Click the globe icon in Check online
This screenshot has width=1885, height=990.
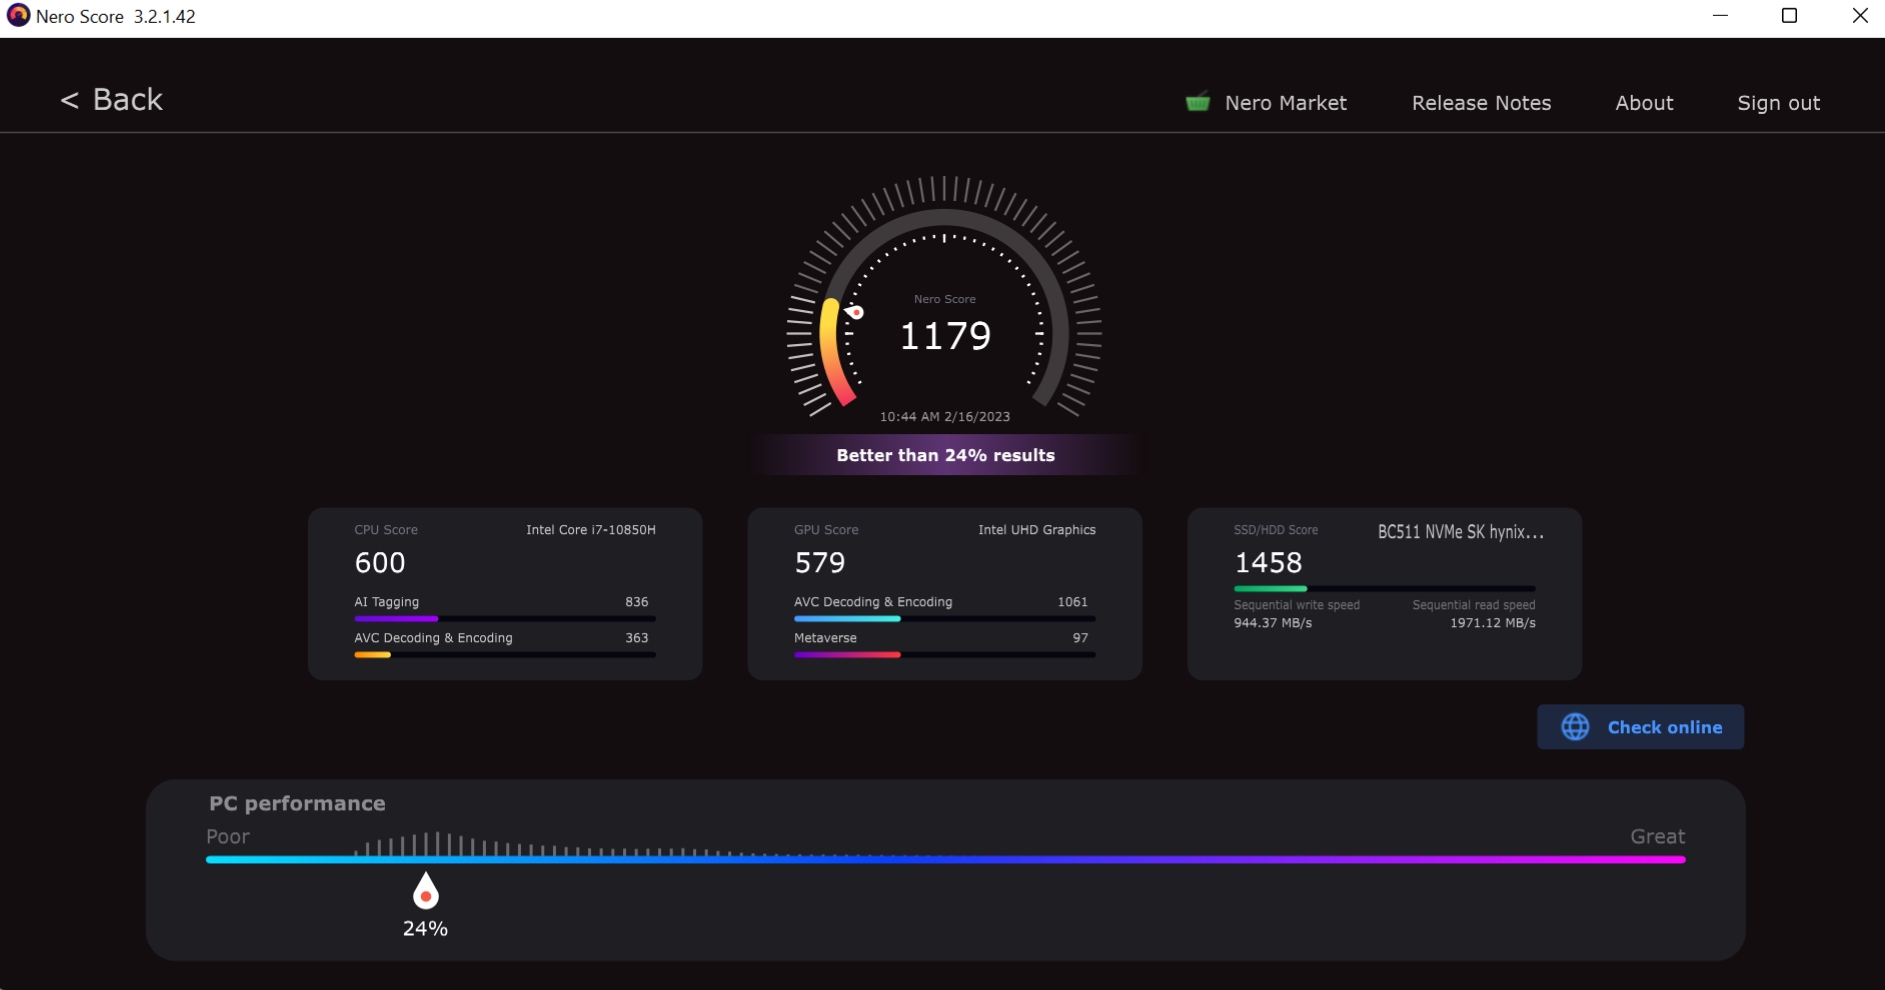tap(1575, 727)
